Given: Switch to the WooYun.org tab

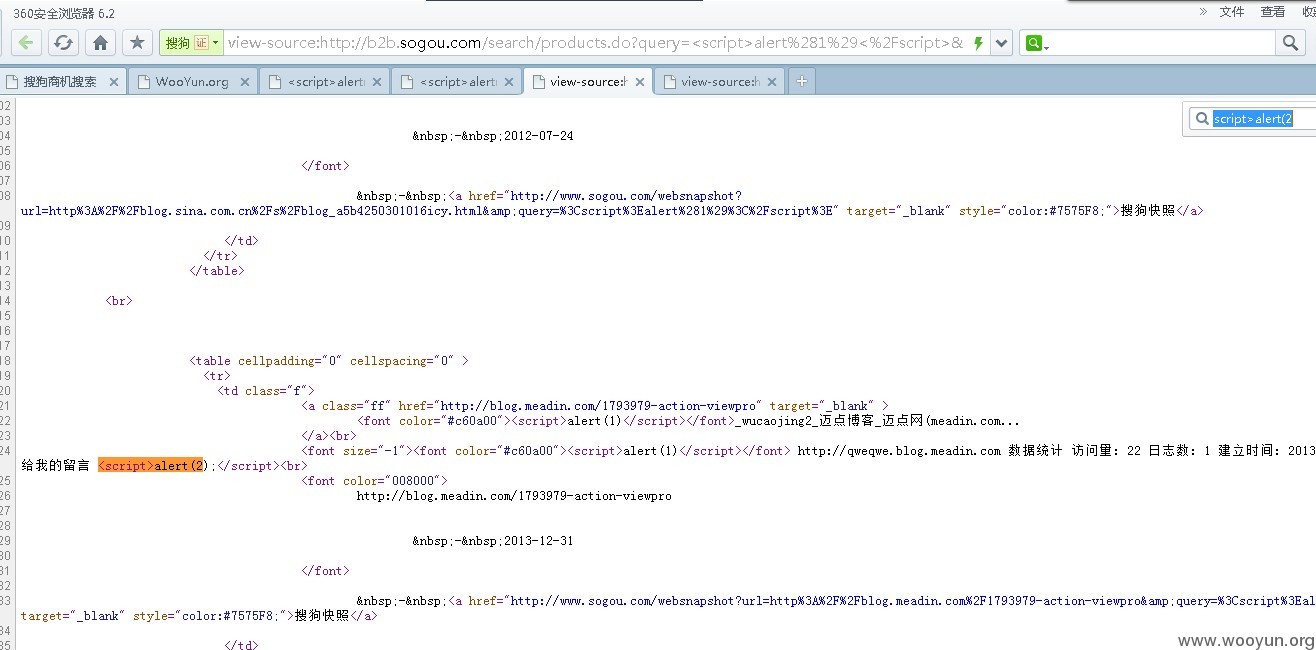Looking at the screenshot, I should pos(192,82).
